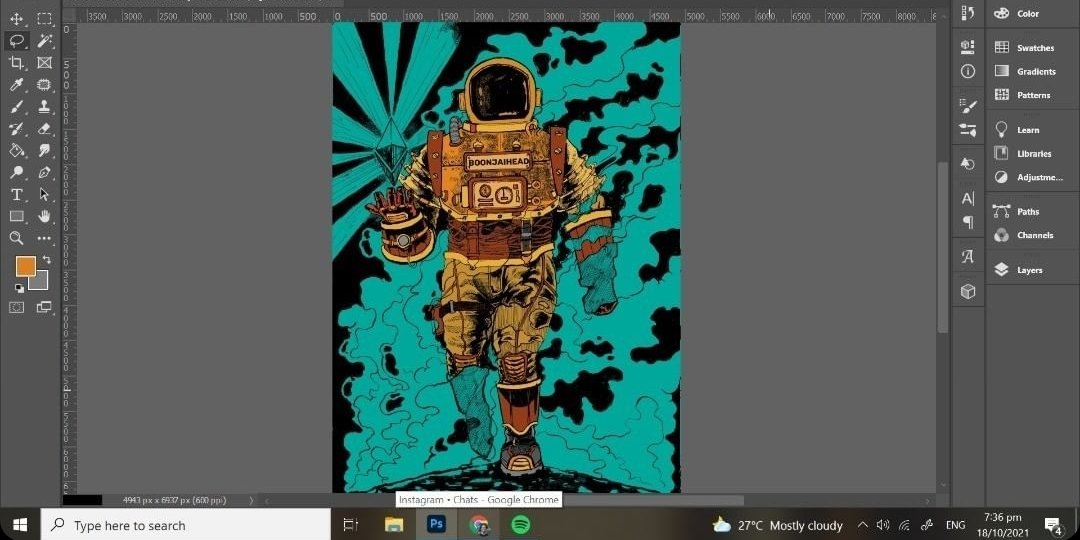Expand the Libraries panel
1080x540 pixels.
coord(1032,153)
